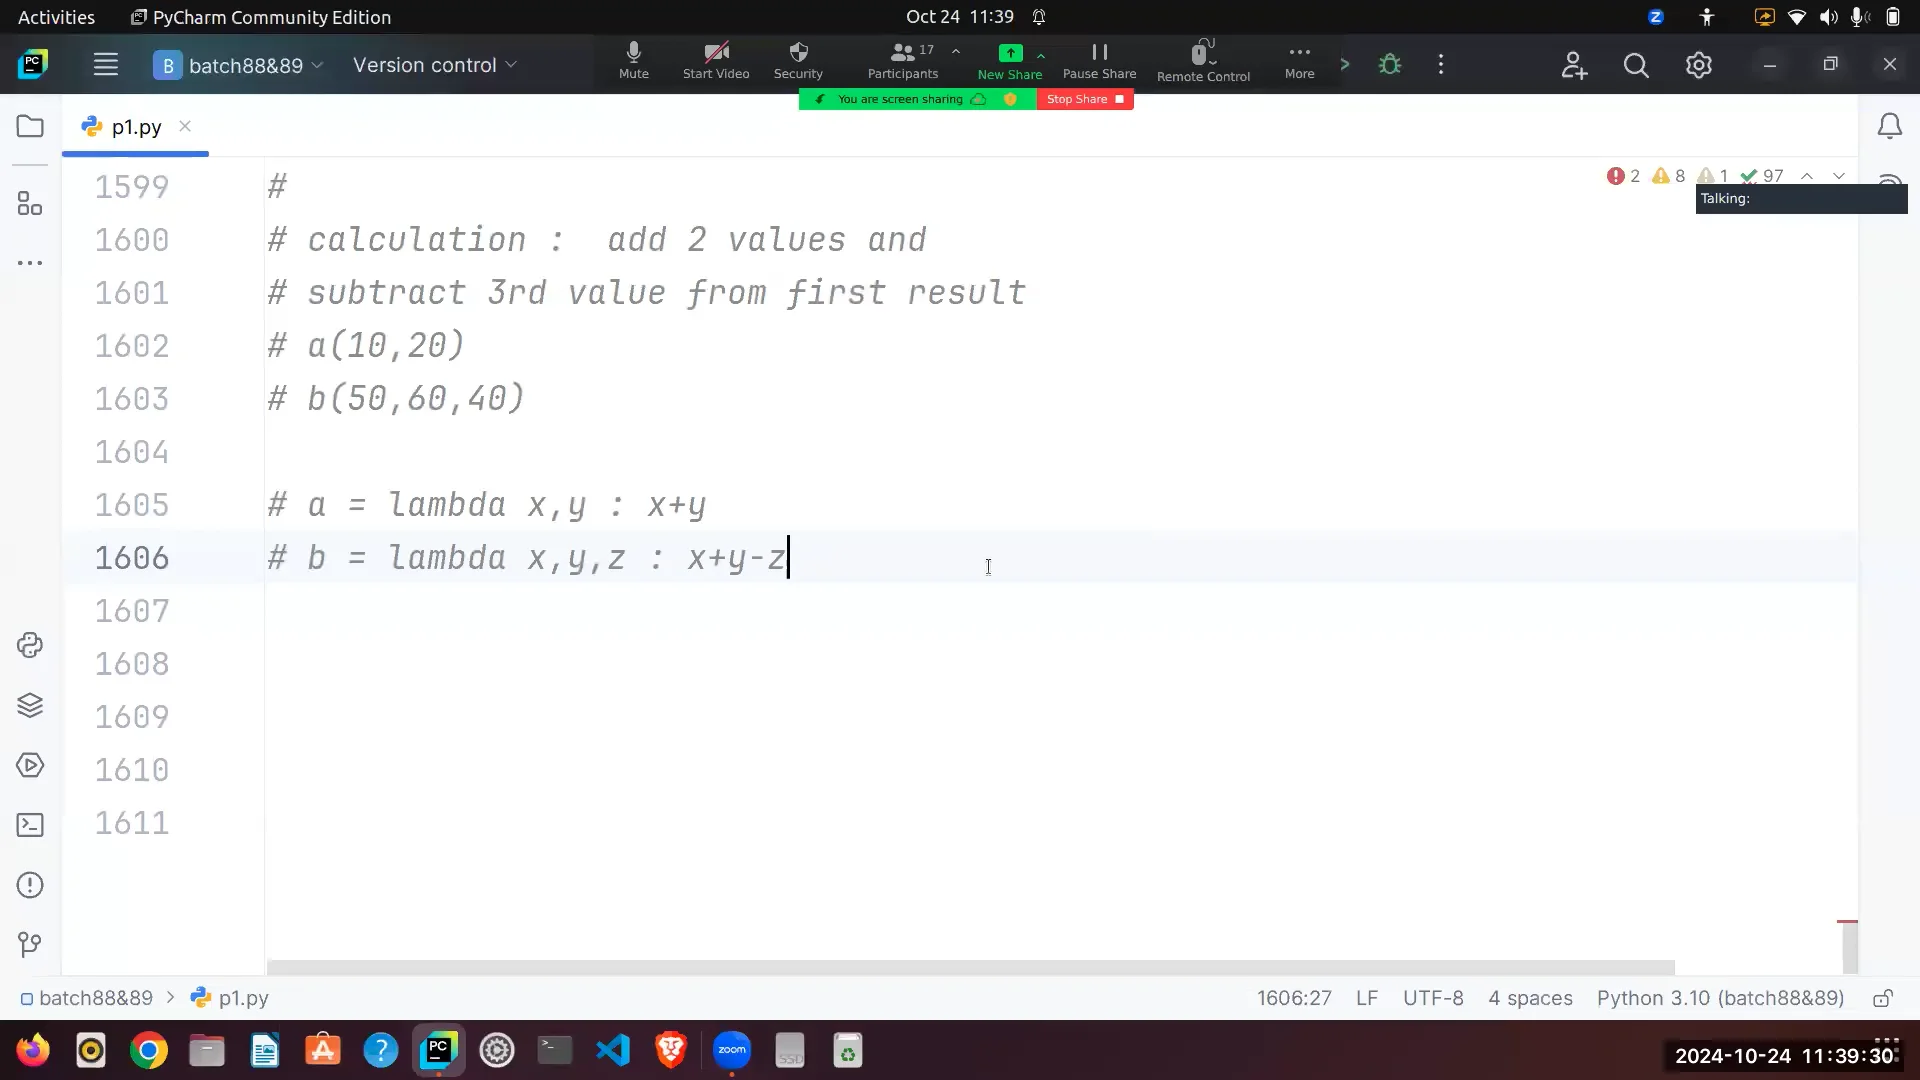The width and height of the screenshot is (1920, 1080).
Task: Open the Services tool window icon
Action: pos(30,705)
